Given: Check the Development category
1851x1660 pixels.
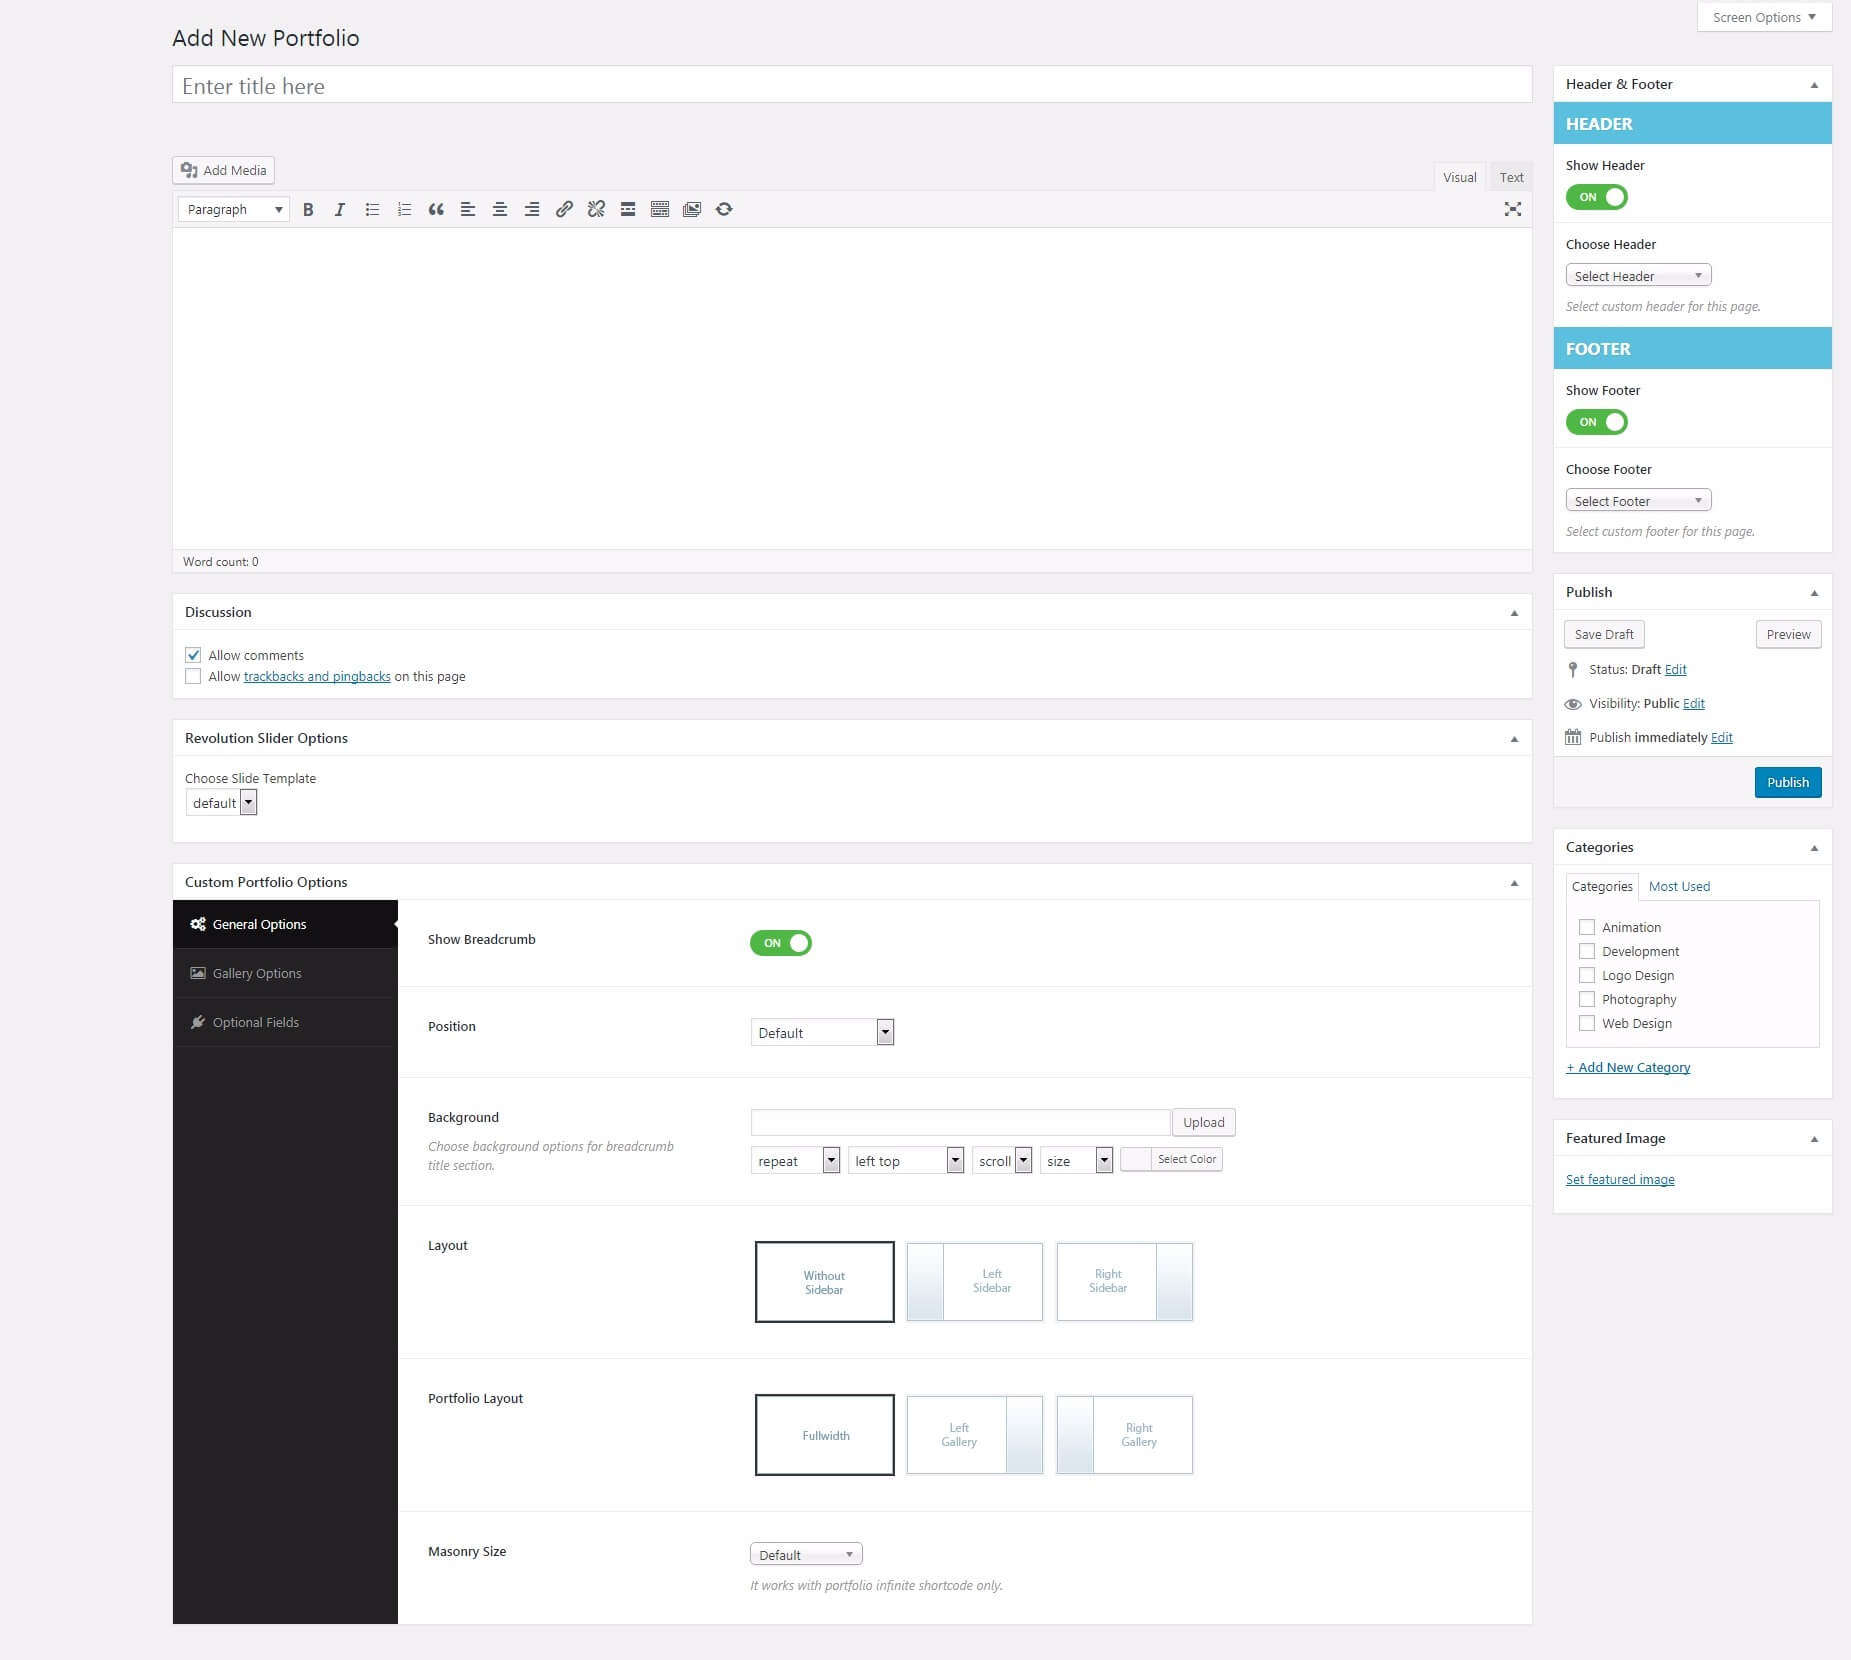Looking at the screenshot, I should (1587, 951).
